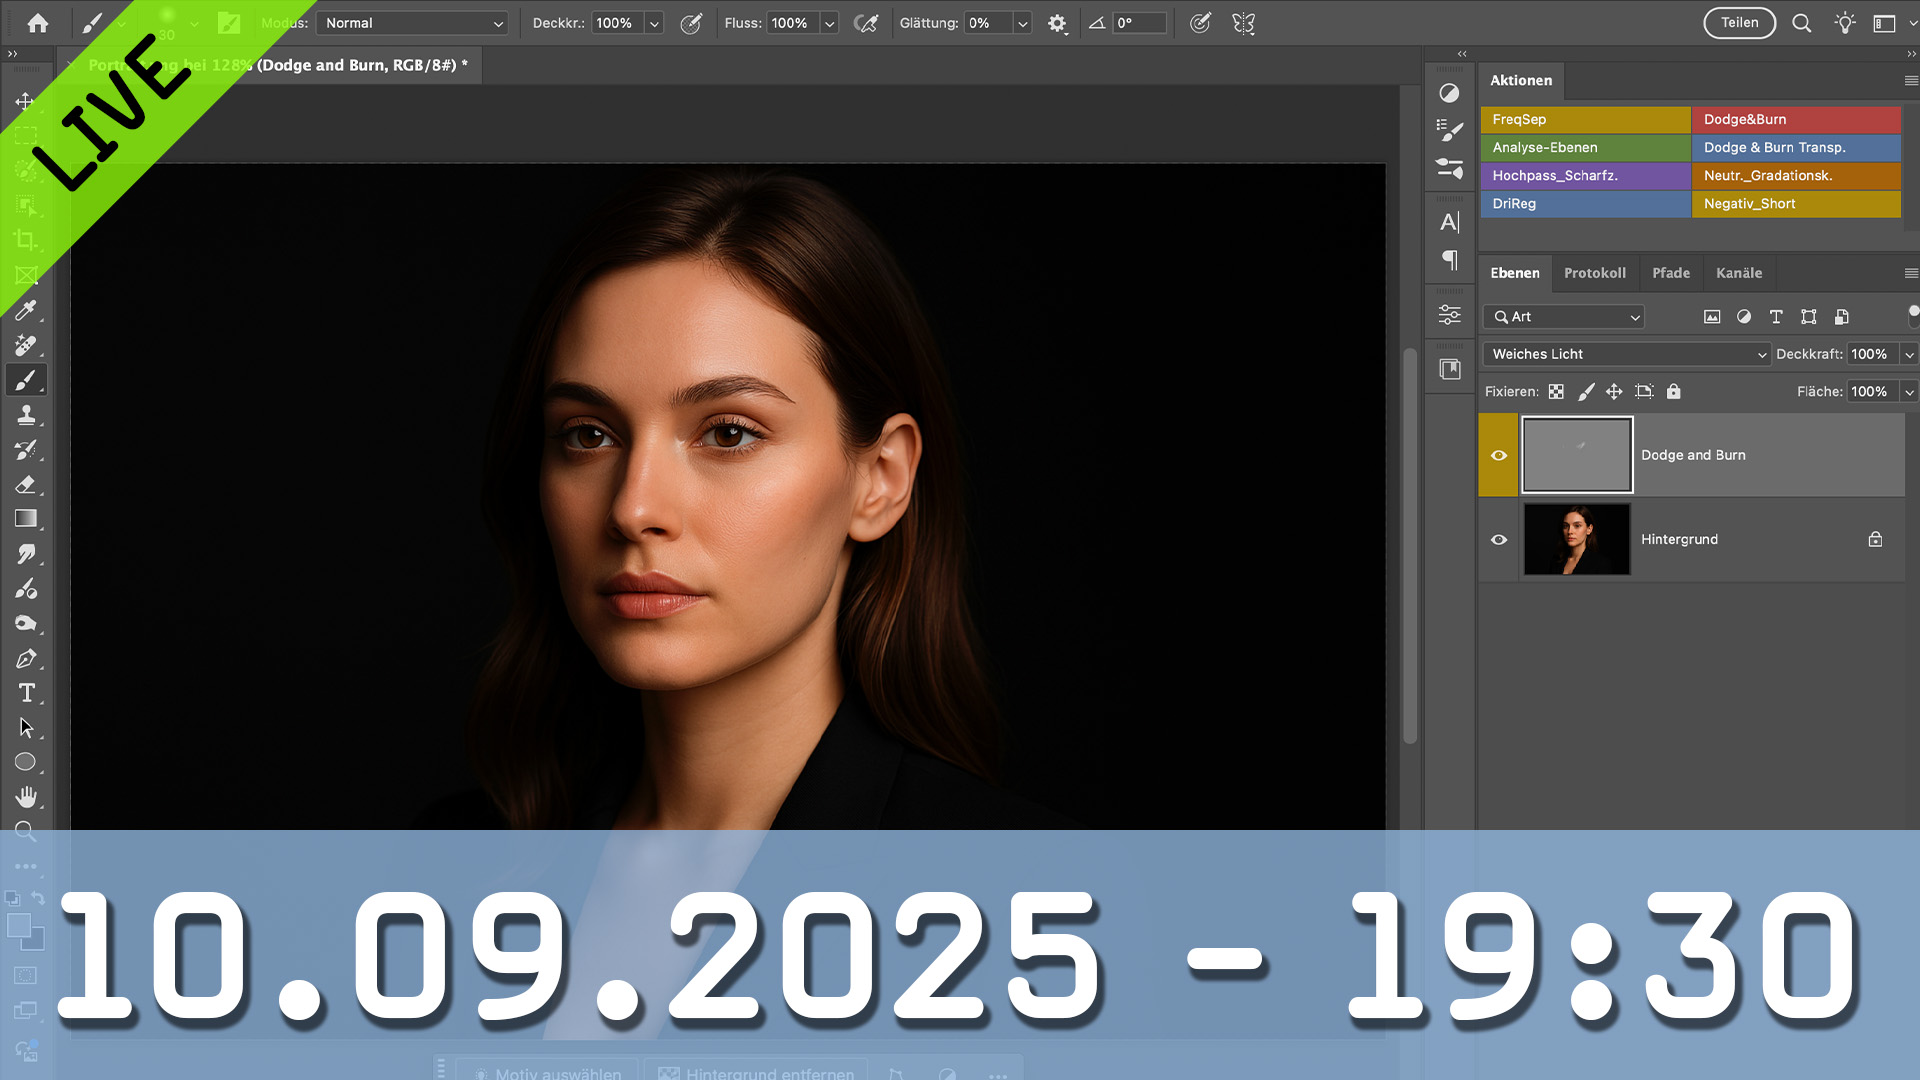Switch to the Kanäle tab
This screenshot has height=1080, width=1920.
1739,273
